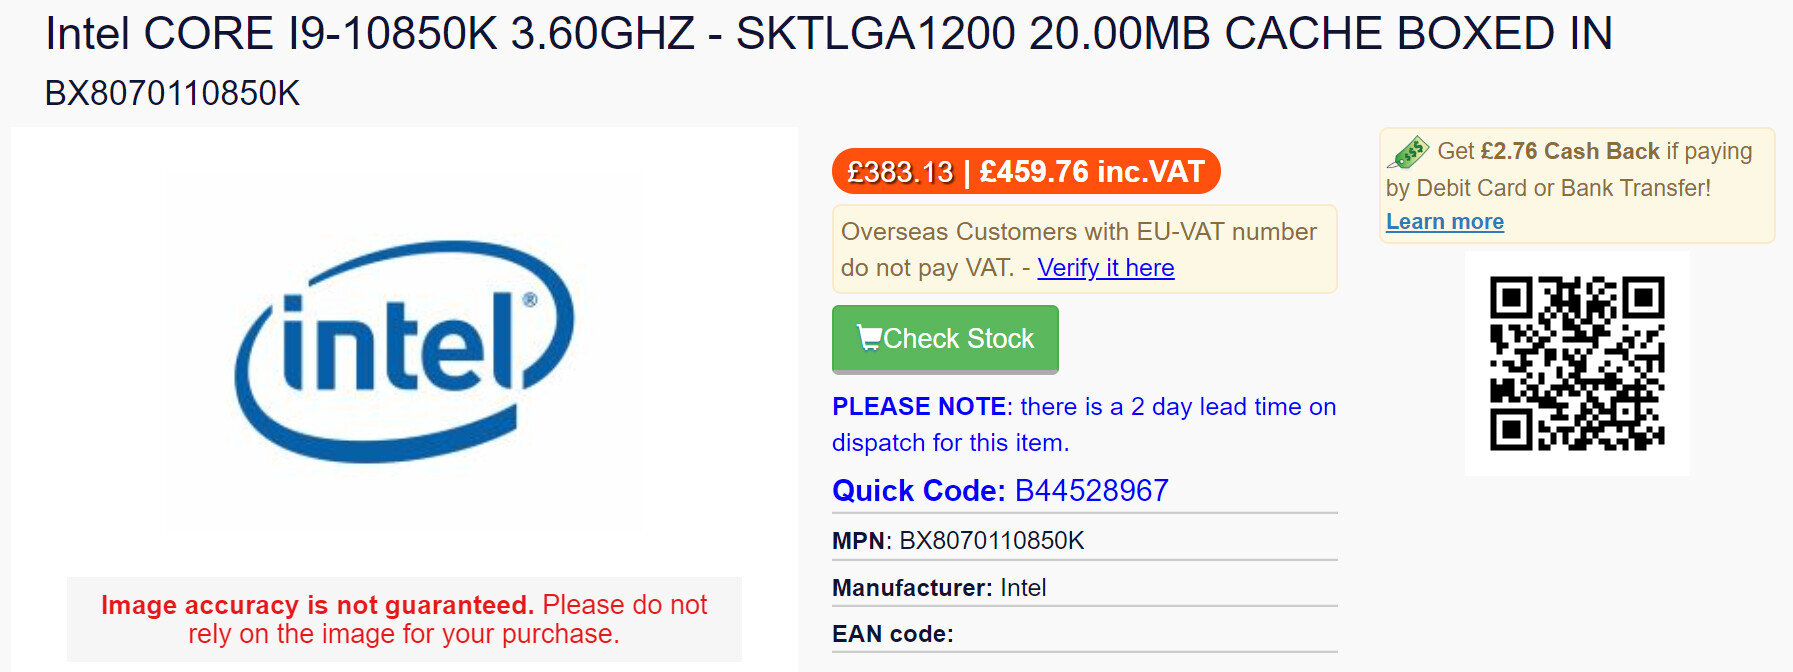Select the quick code number B44528967
The image size is (1793, 672).
[1091, 491]
